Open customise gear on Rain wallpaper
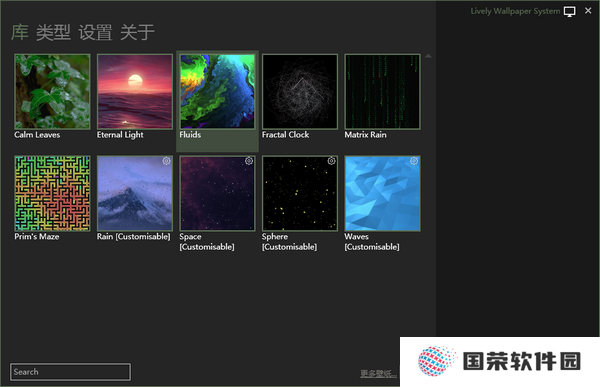600x387 pixels. tap(166, 161)
